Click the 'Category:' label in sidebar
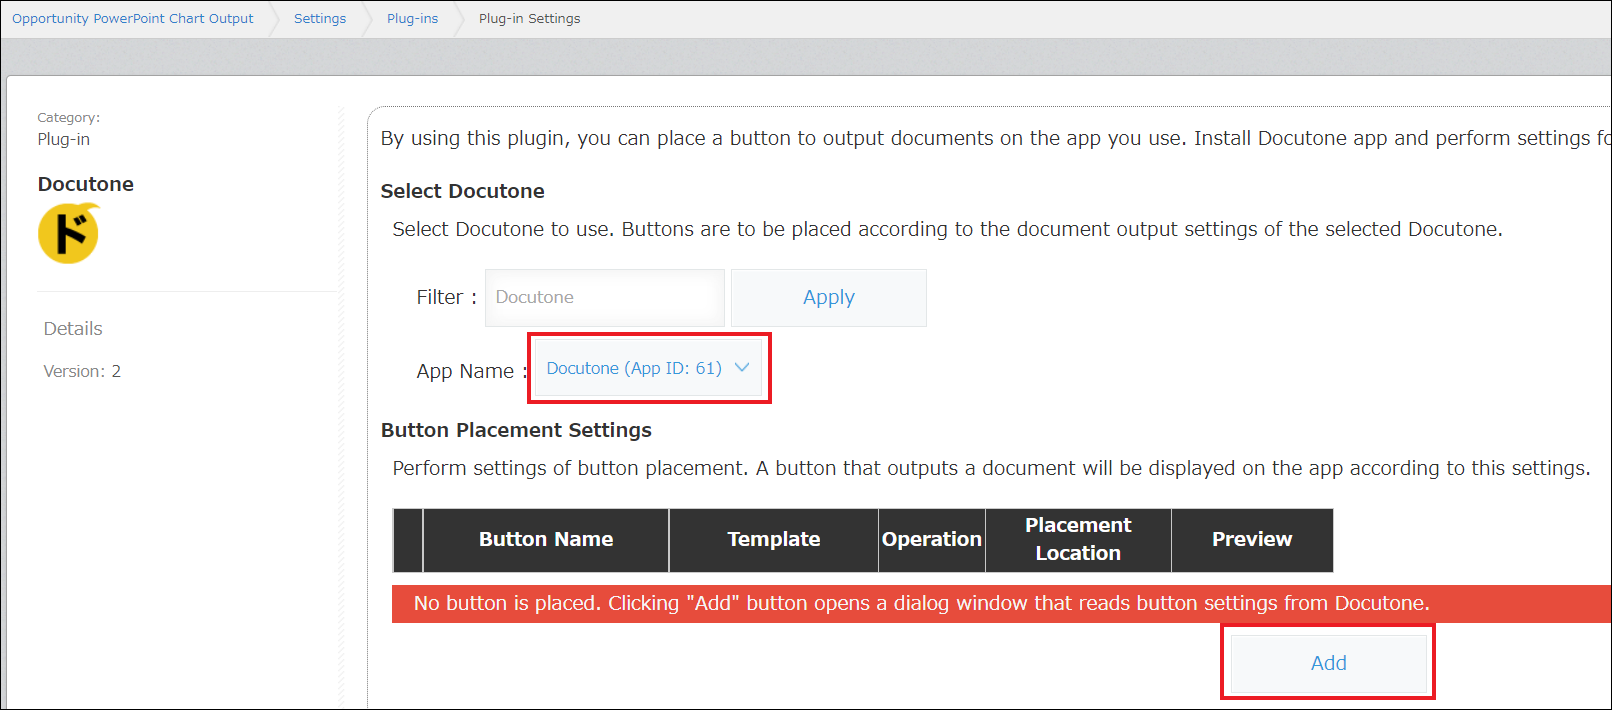The height and width of the screenshot is (710, 1612). pyautogui.click(x=69, y=118)
